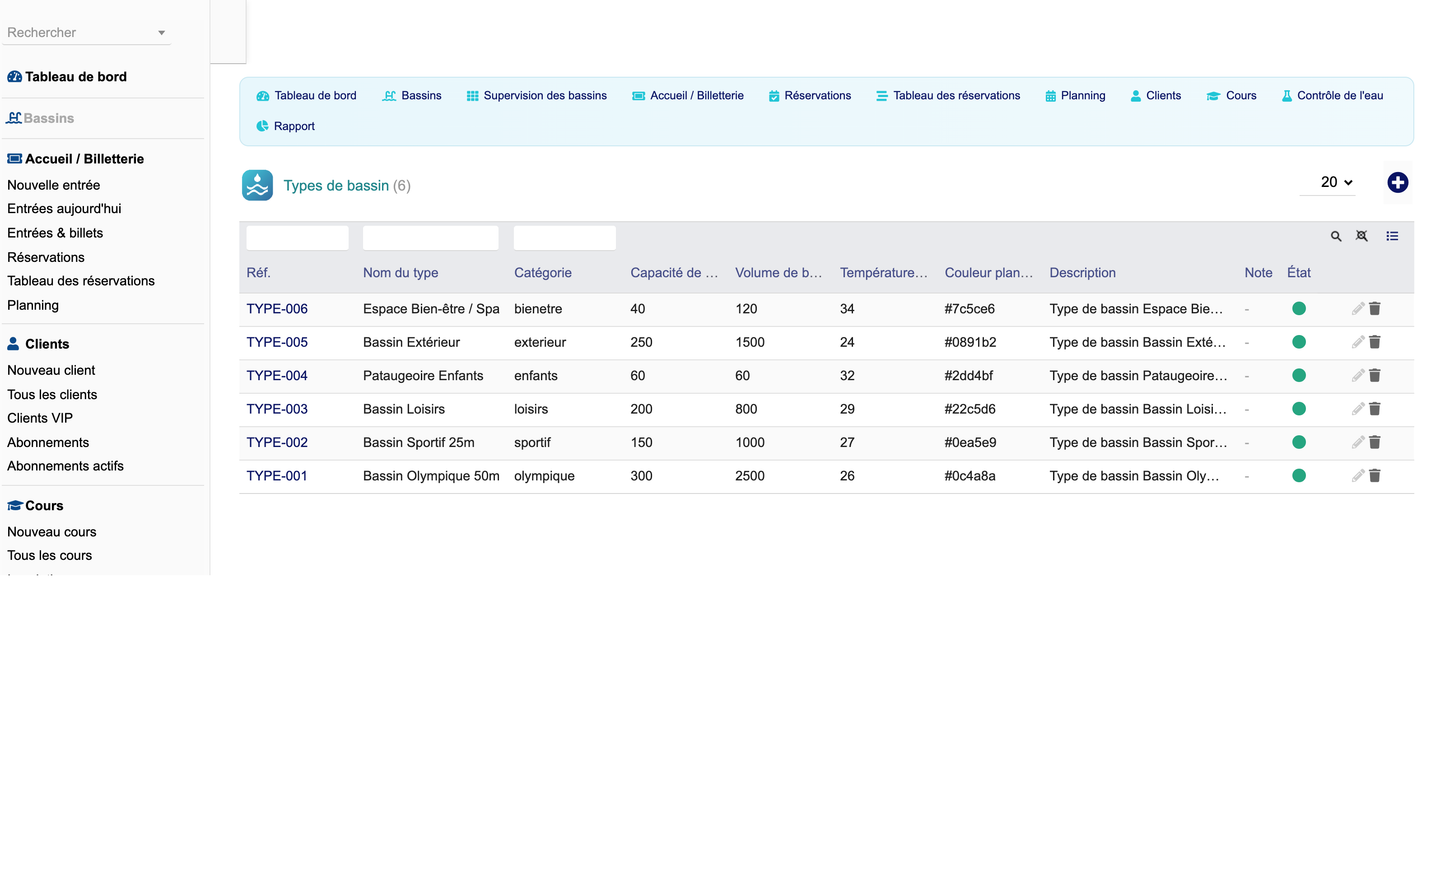Toggle the green status dot for TYPE-002
This screenshot has height=894, width=1445.
coord(1299,442)
